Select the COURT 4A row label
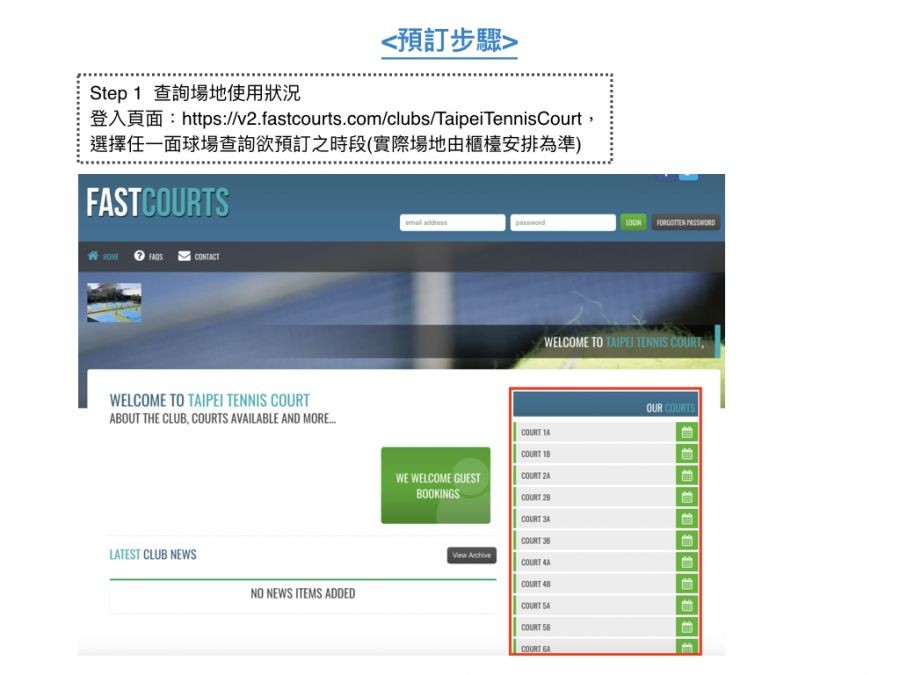The height and width of the screenshot is (675, 900). coord(536,562)
